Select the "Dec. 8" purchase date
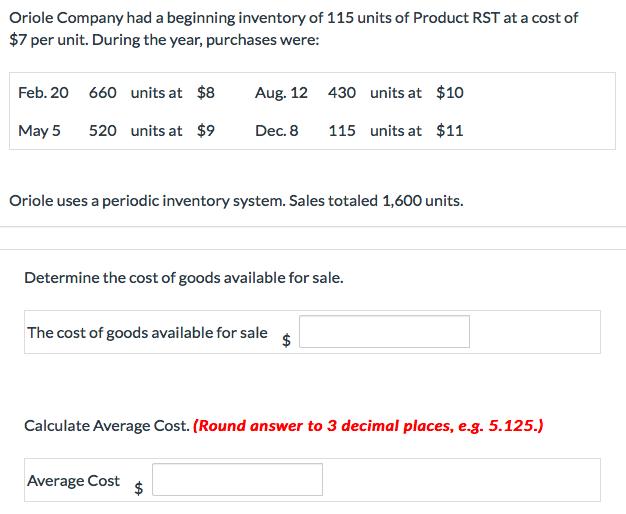626x514 pixels. (276, 131)
